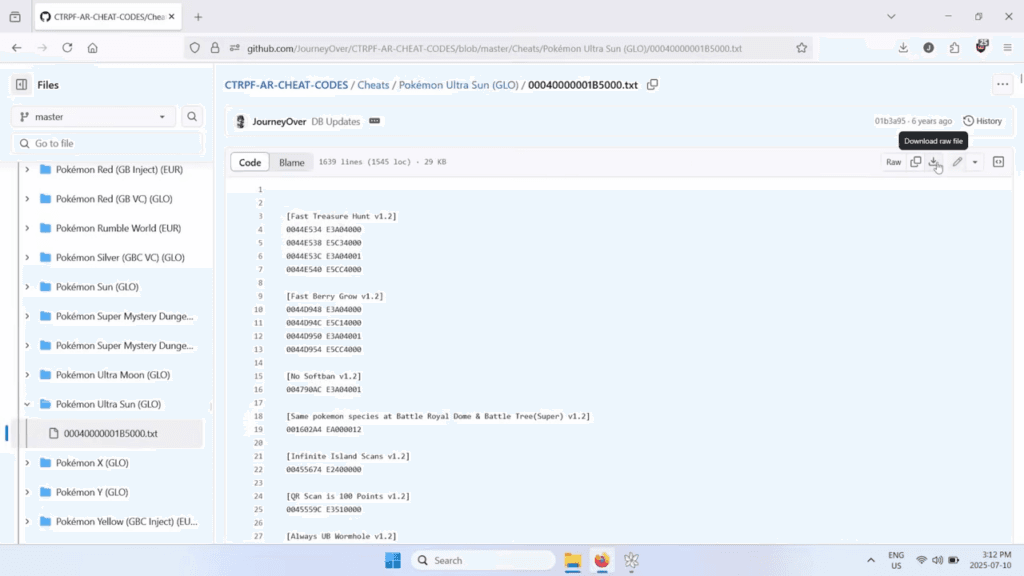The height and width of the screenshot is (576, 1024).
Task: Select 00040000001B5000.txt in file tree
Action: tap(111, 434)
